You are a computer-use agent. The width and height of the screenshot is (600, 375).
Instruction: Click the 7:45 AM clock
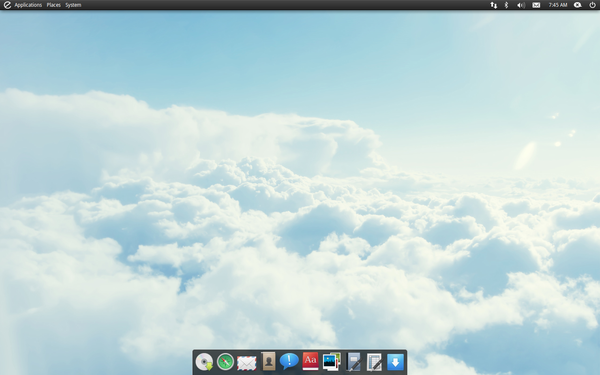click(558, 5)
